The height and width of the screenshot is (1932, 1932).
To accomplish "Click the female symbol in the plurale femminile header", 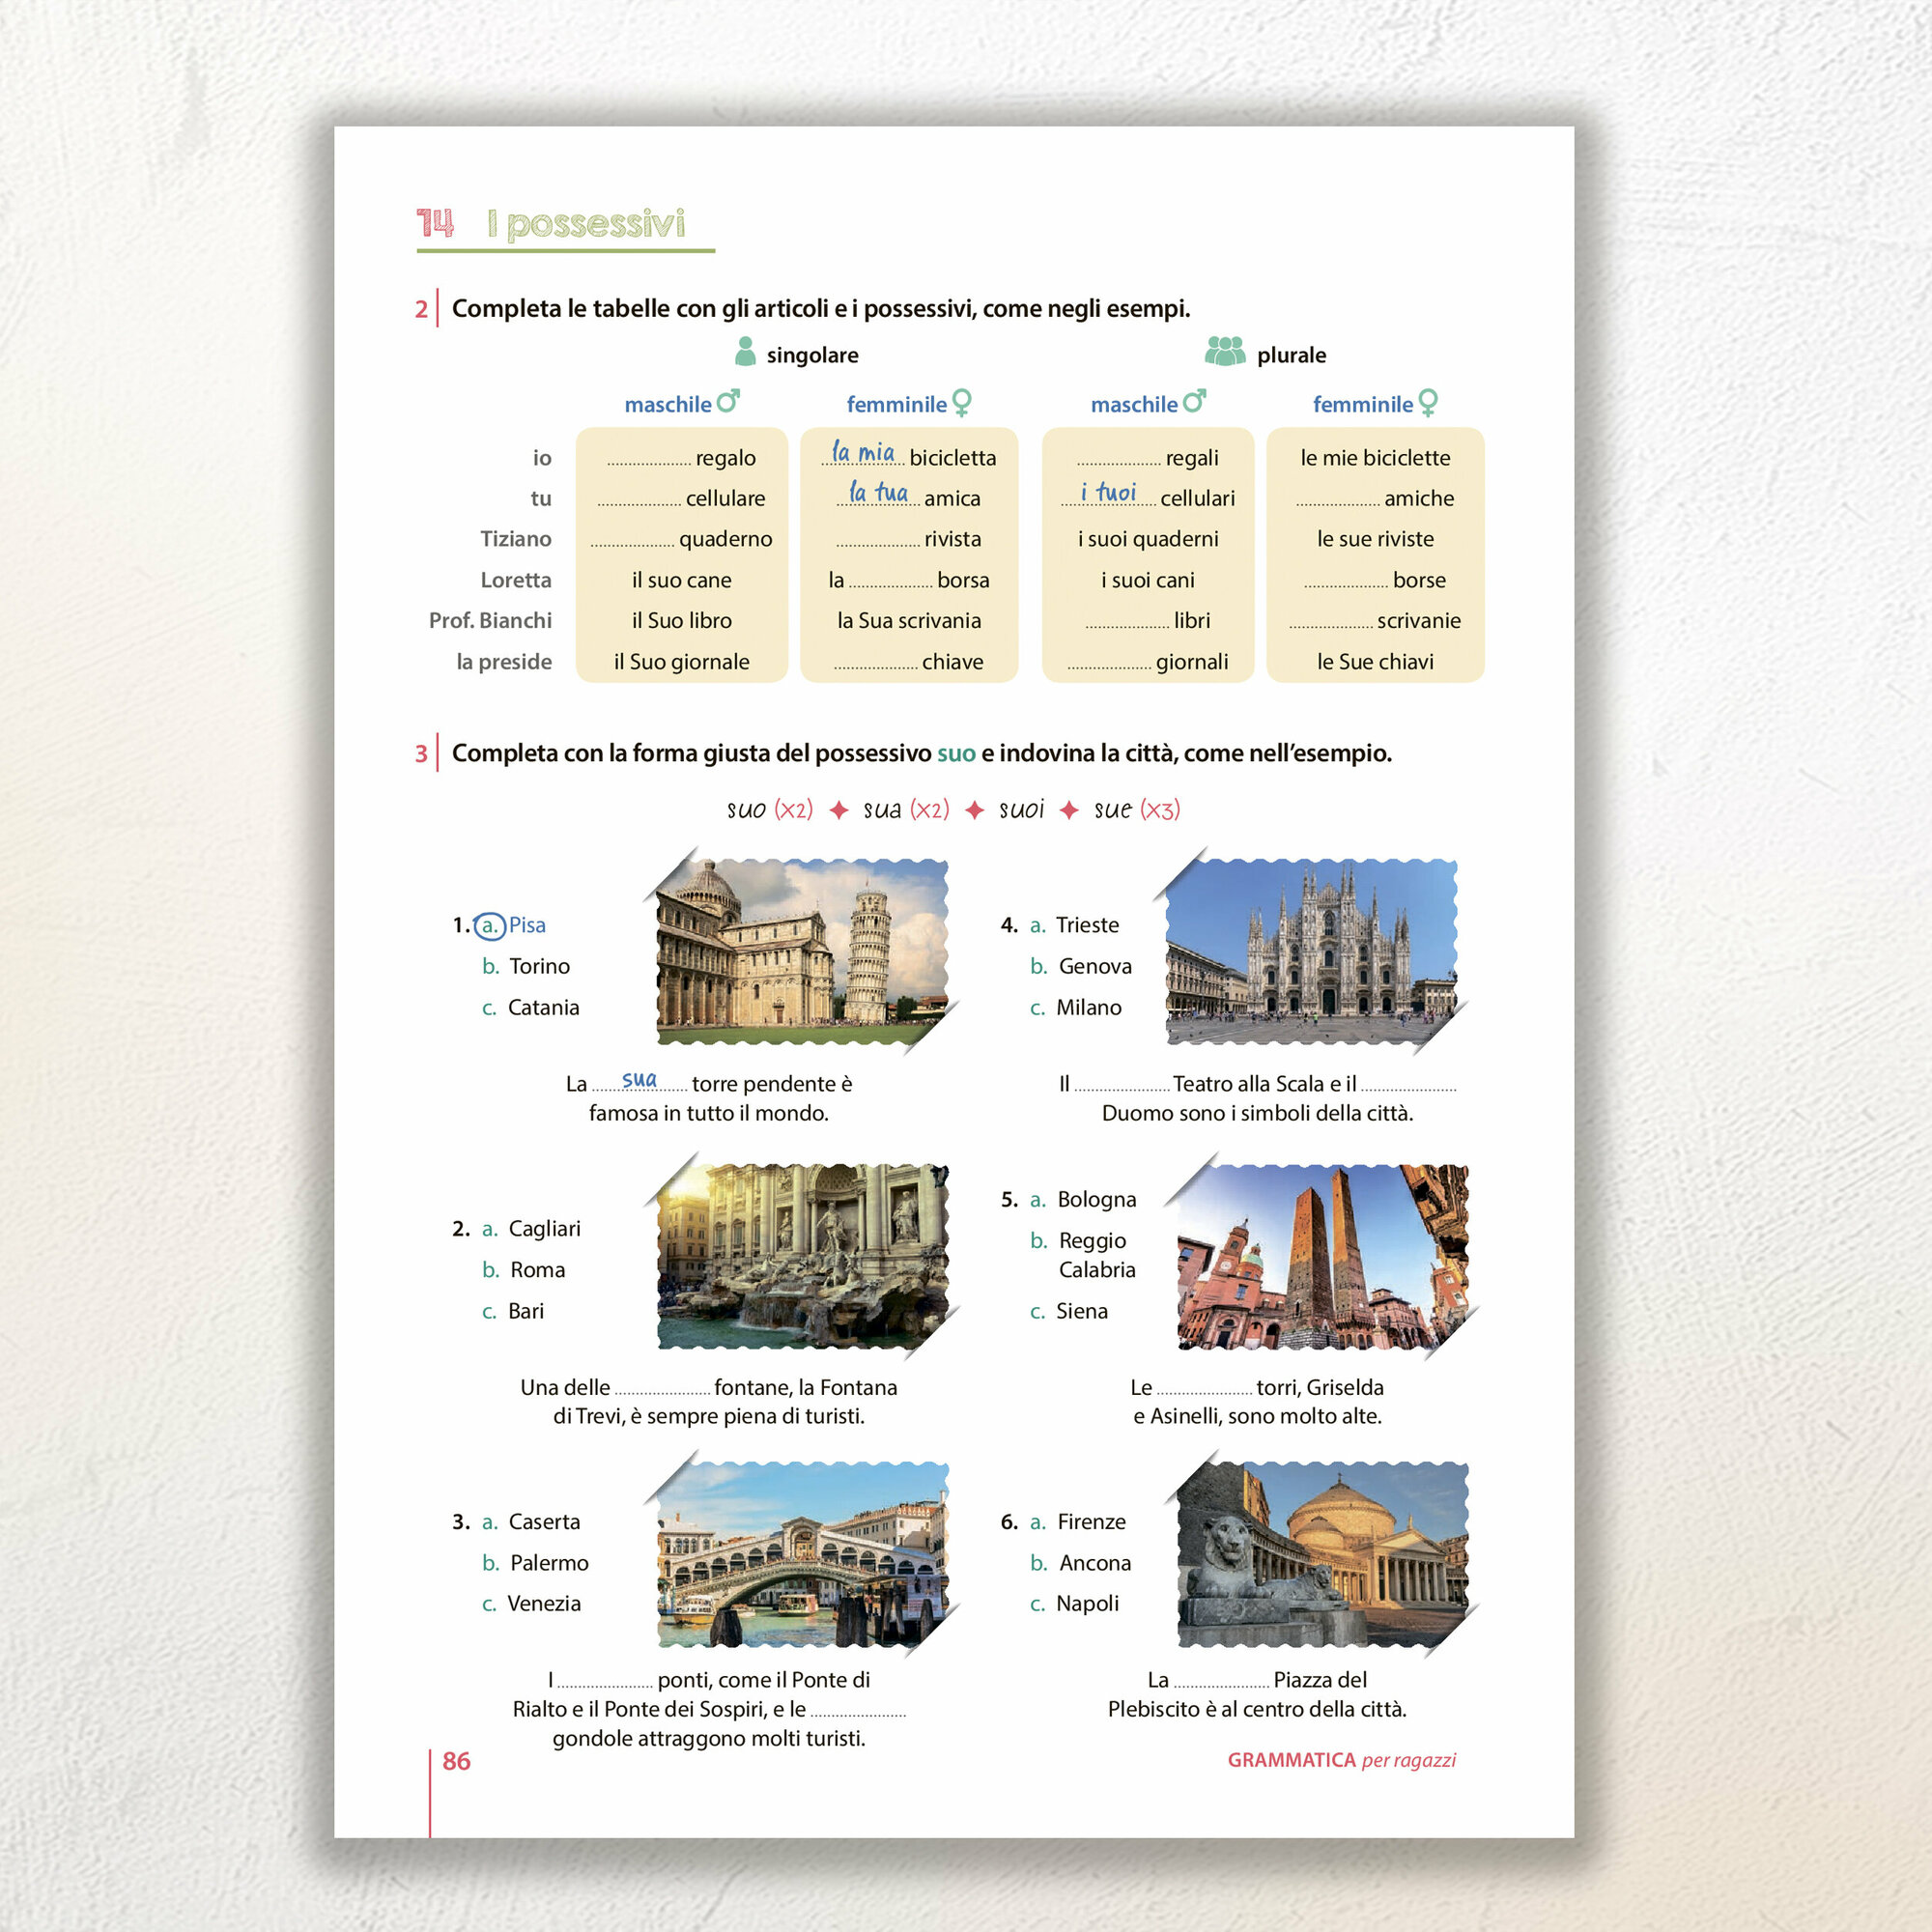I will click(1428, 403).
